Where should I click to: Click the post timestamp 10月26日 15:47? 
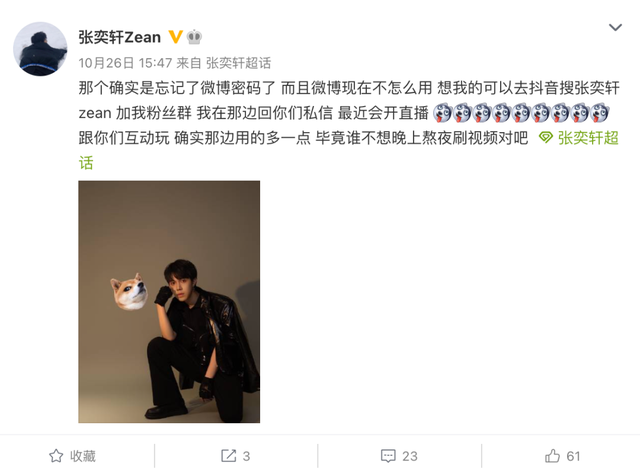point(125,63)
